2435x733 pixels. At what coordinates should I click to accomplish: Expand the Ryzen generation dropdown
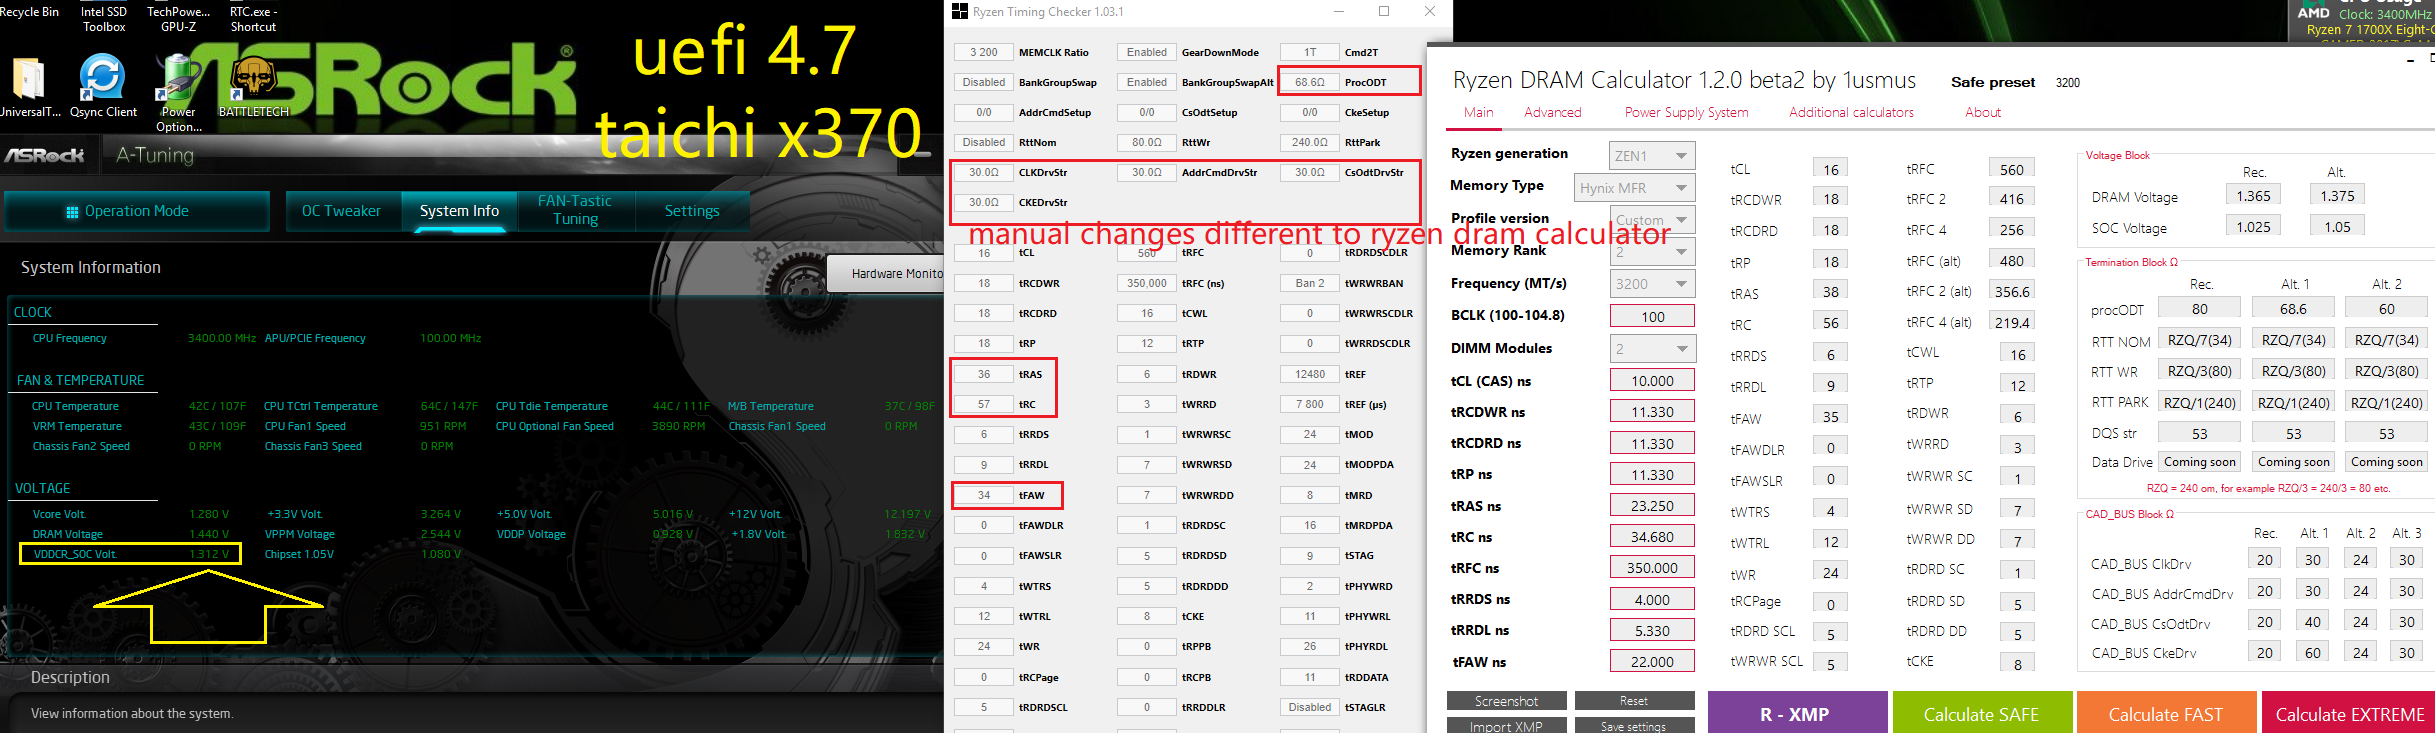pos(1652,156)
